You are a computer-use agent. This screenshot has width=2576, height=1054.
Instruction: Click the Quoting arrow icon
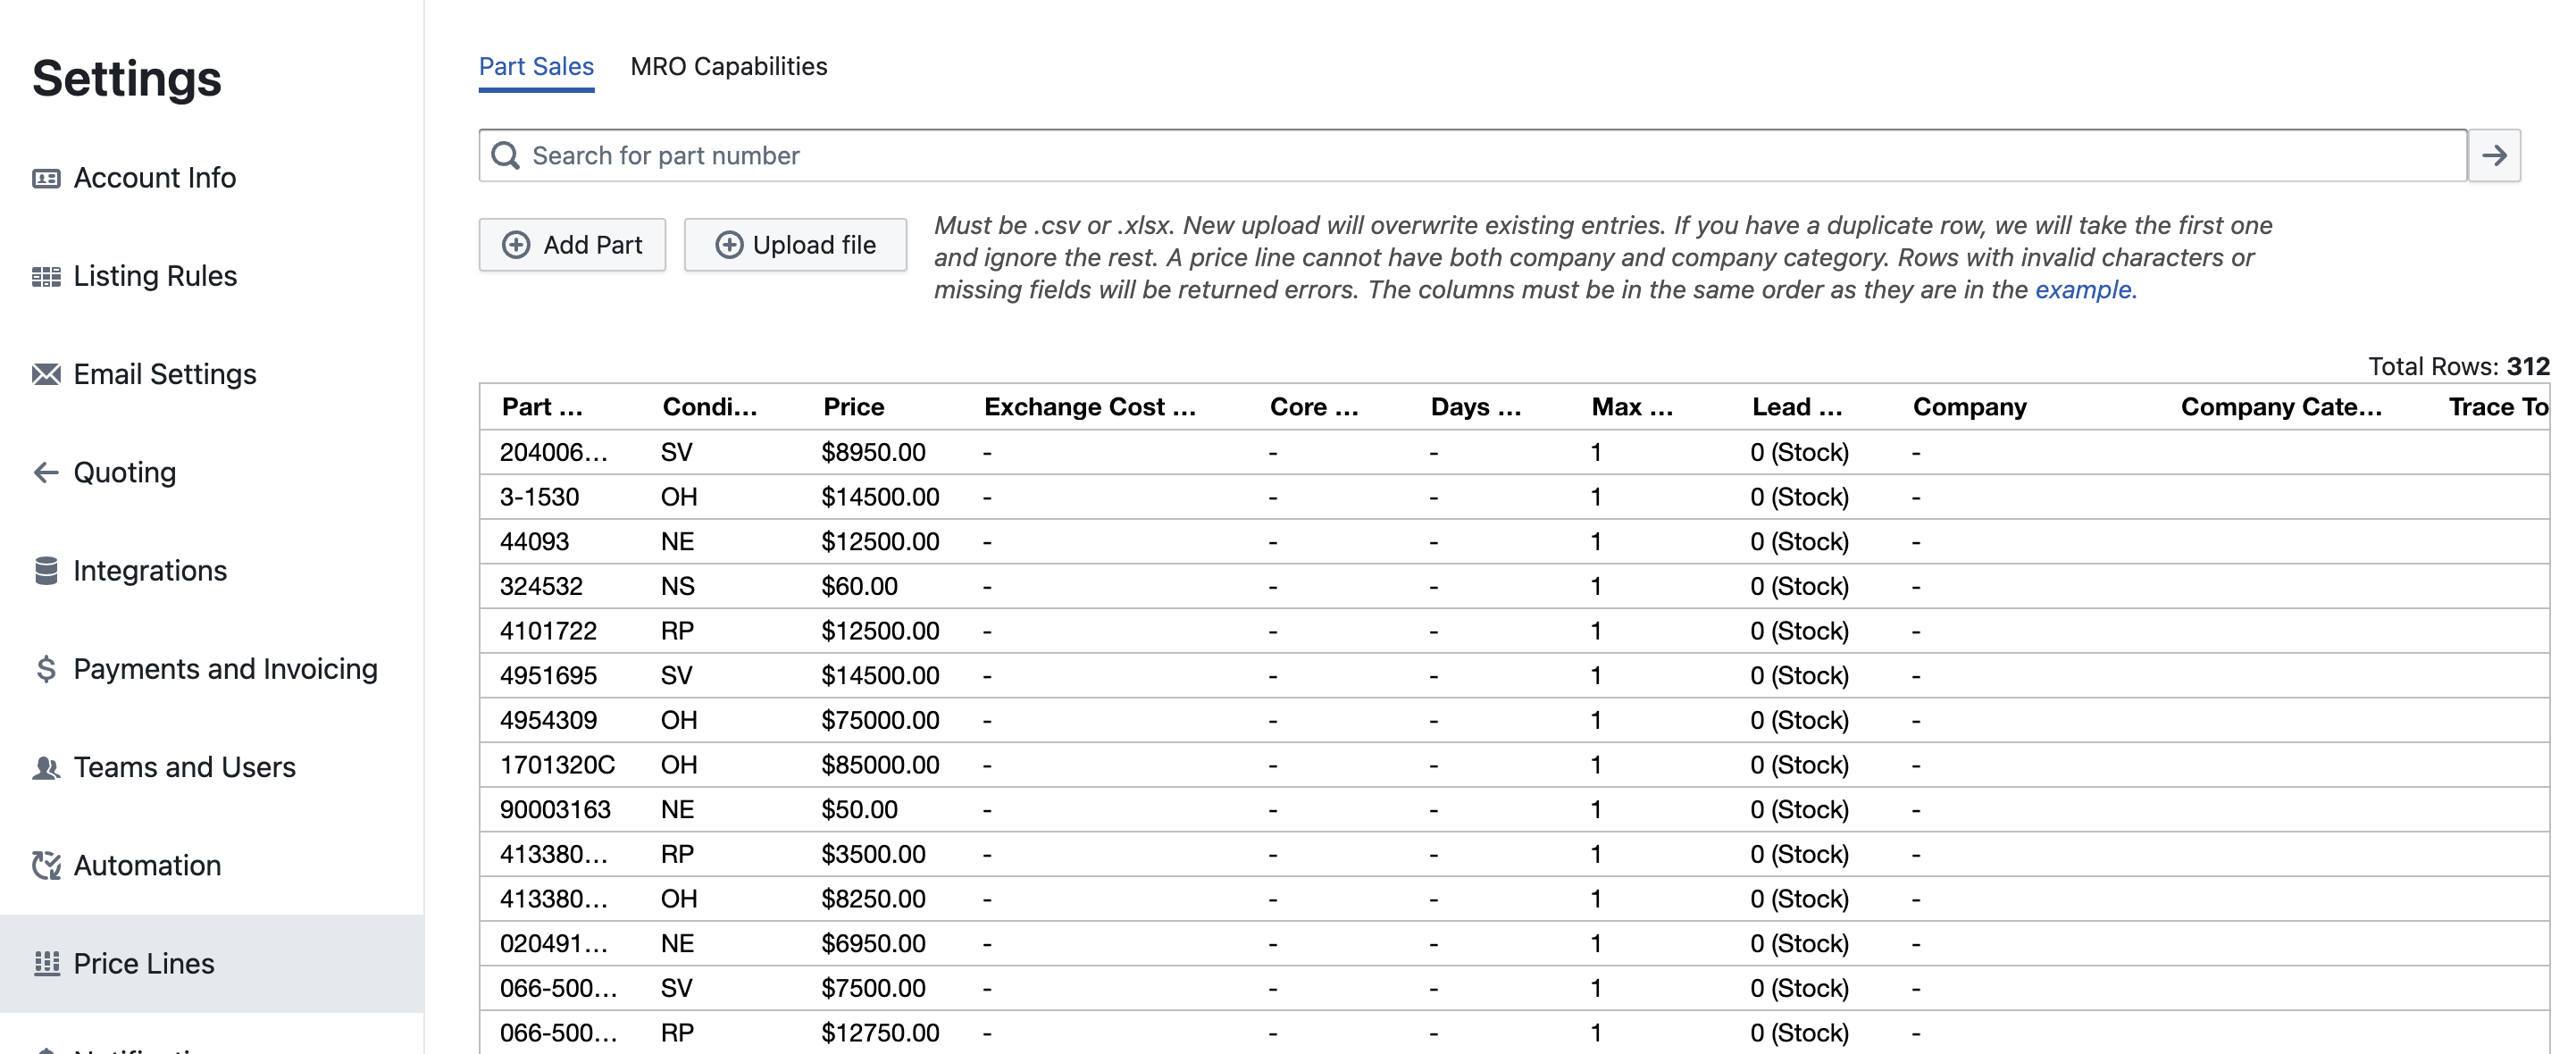[46, 472]
